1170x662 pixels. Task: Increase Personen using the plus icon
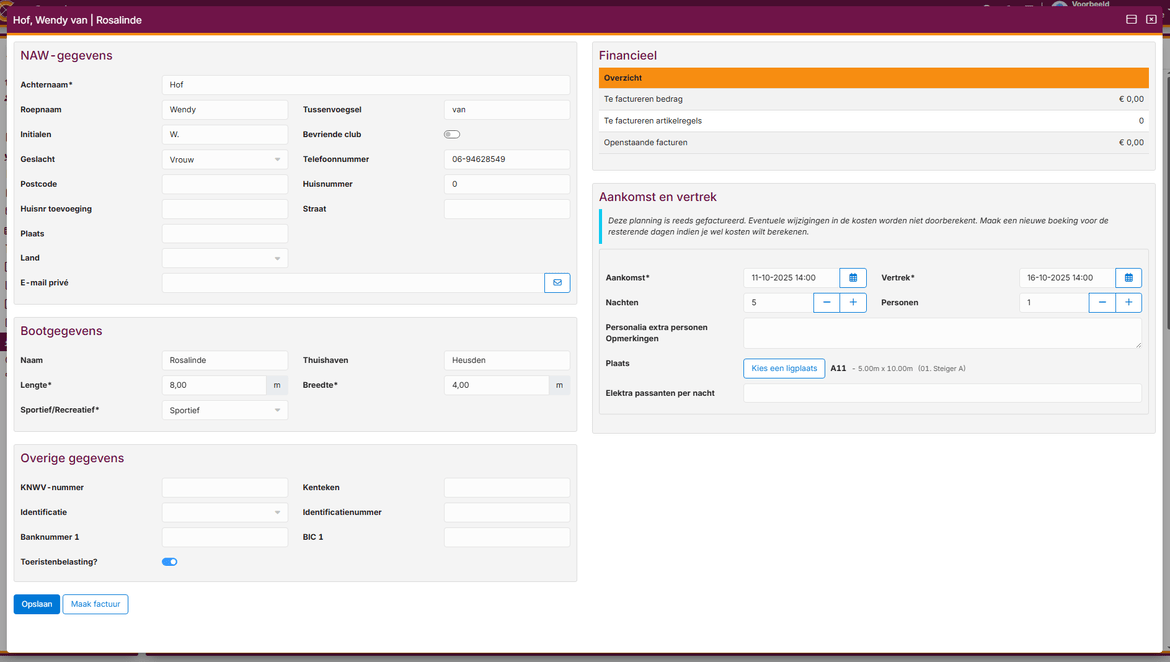point(1128,302)
